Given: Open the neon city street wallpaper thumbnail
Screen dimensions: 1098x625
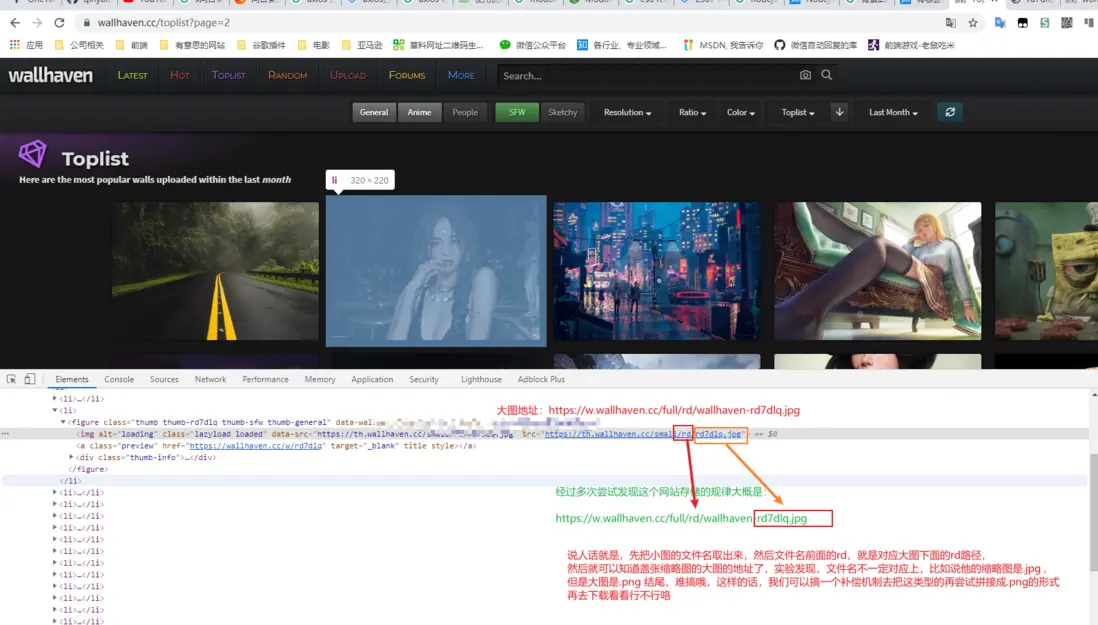Looking at the screenshot, I should [x=657, y=272].
